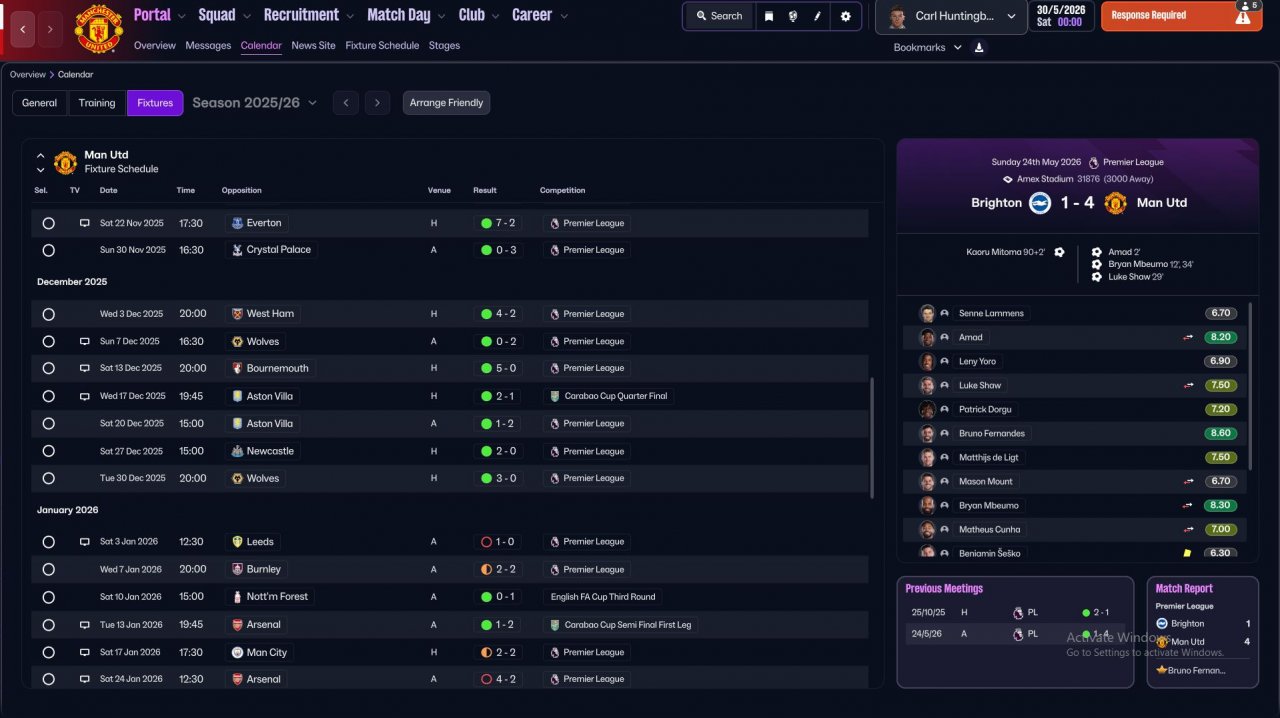
Task: Select the Nott'm Forest fixture radio button
Action: [48, 597]
